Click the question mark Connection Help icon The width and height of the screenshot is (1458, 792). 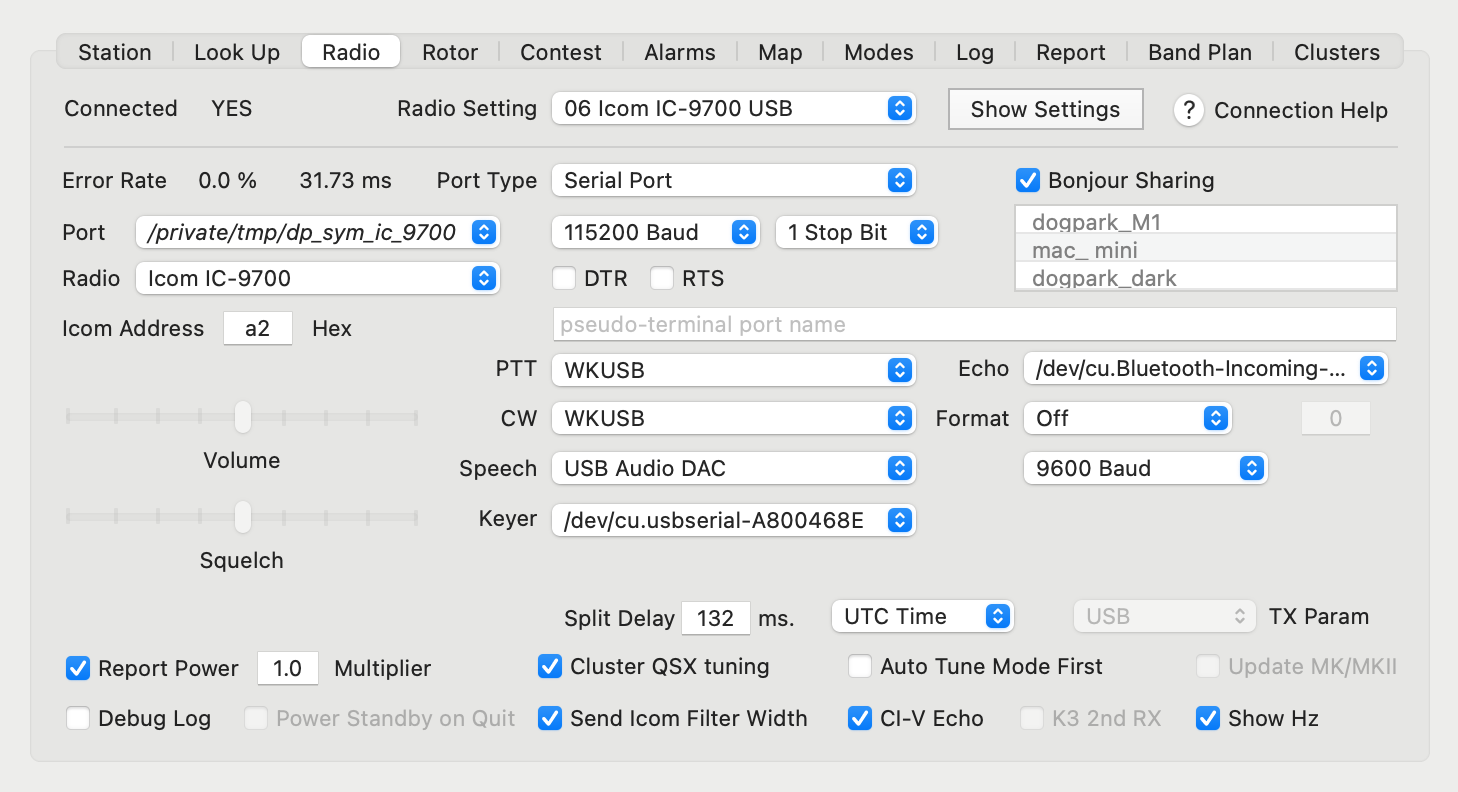(1188, 111)
